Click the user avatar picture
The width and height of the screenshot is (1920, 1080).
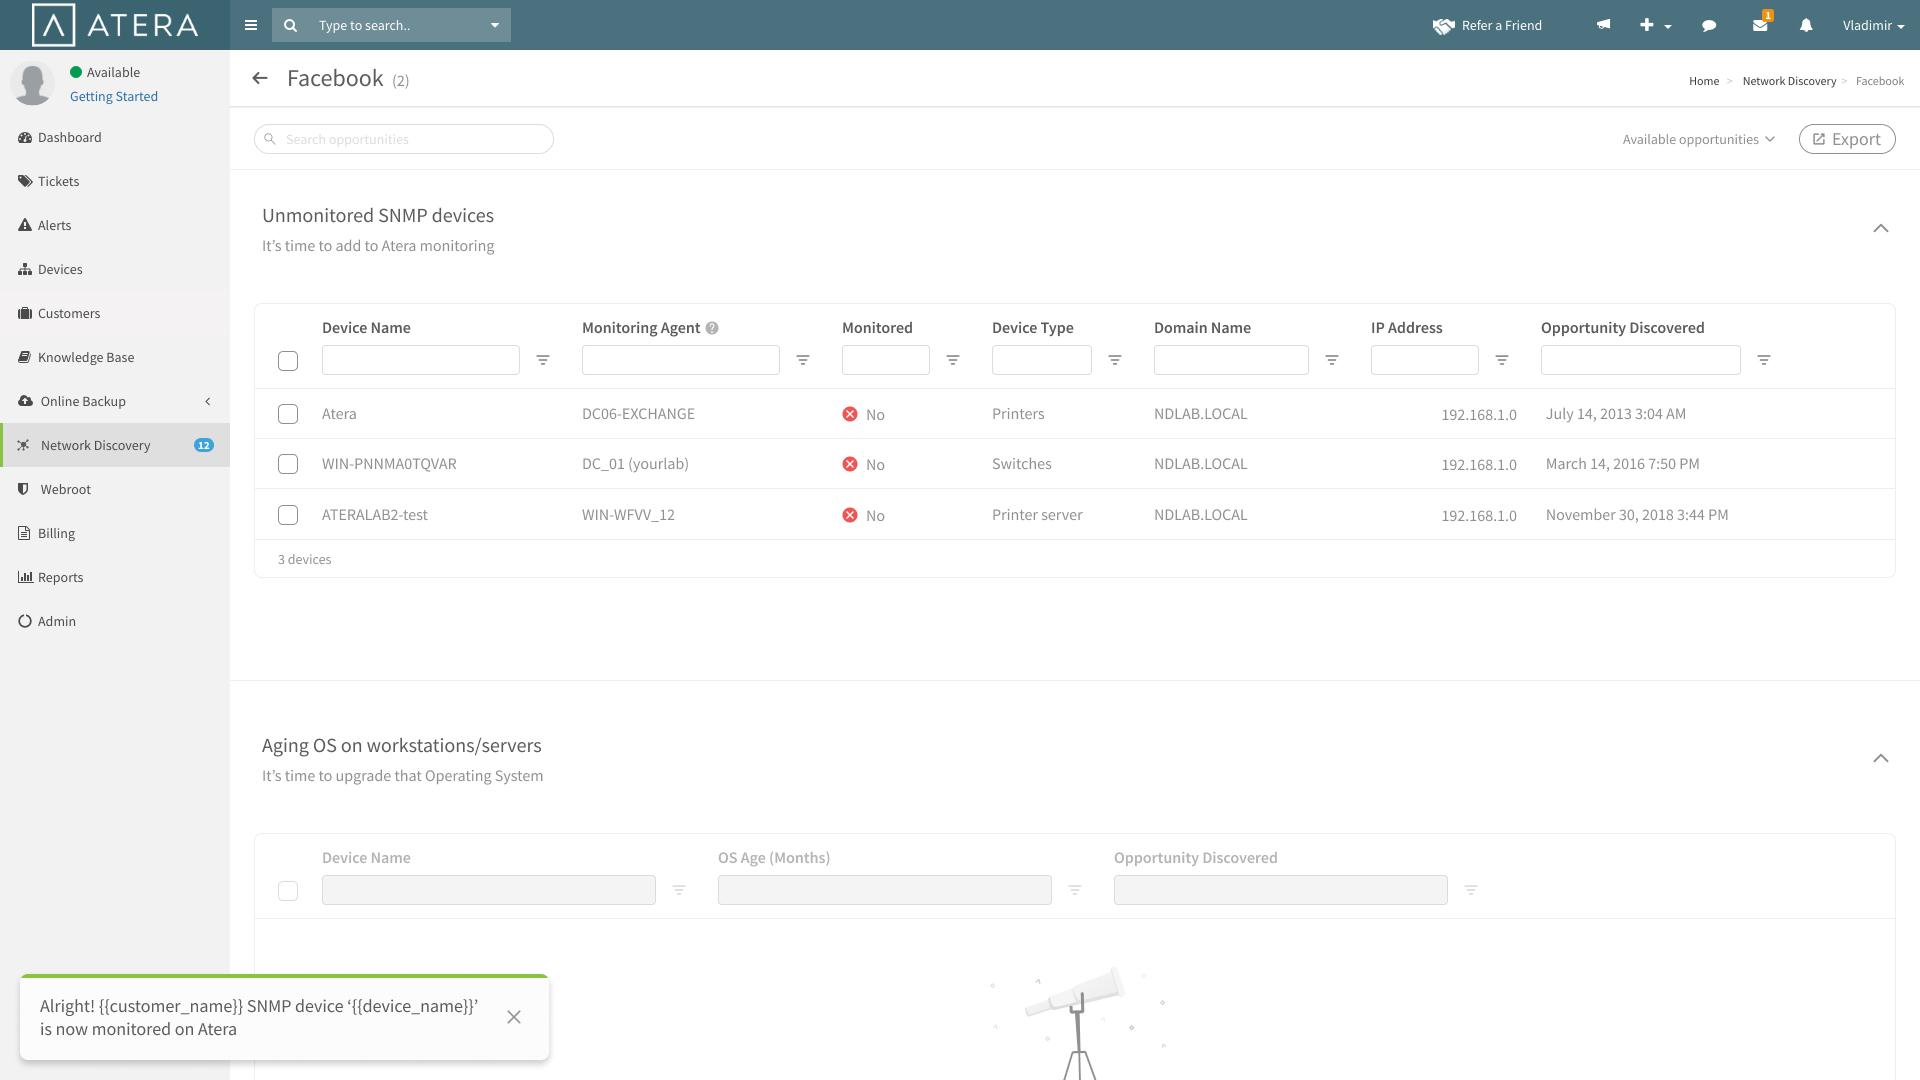[x=32, y=83]
